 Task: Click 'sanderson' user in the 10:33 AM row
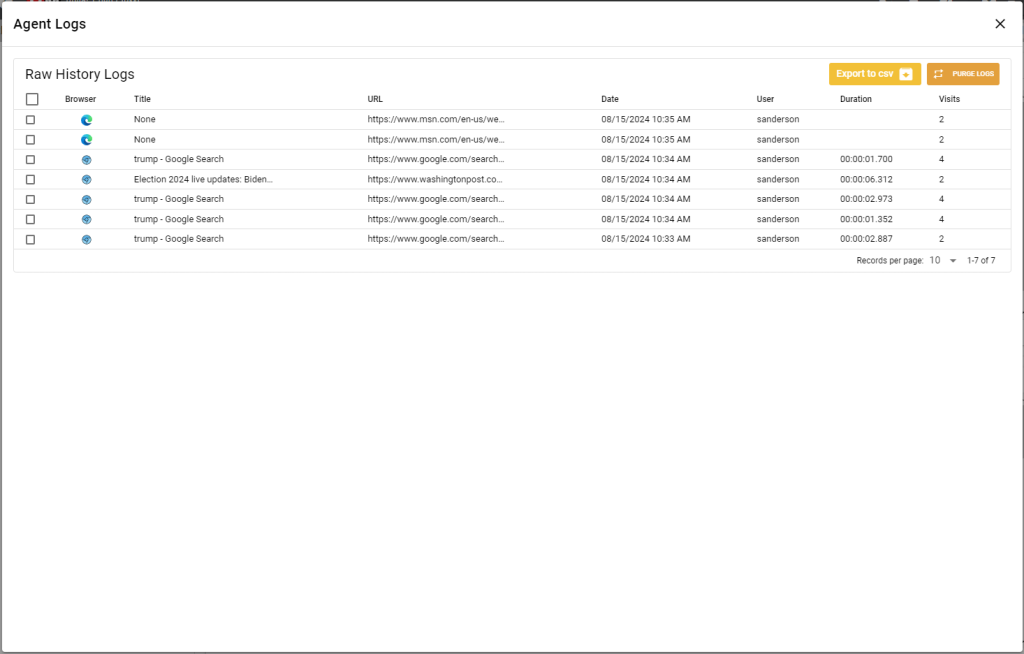pyautogui.click(x=778, y=238)
